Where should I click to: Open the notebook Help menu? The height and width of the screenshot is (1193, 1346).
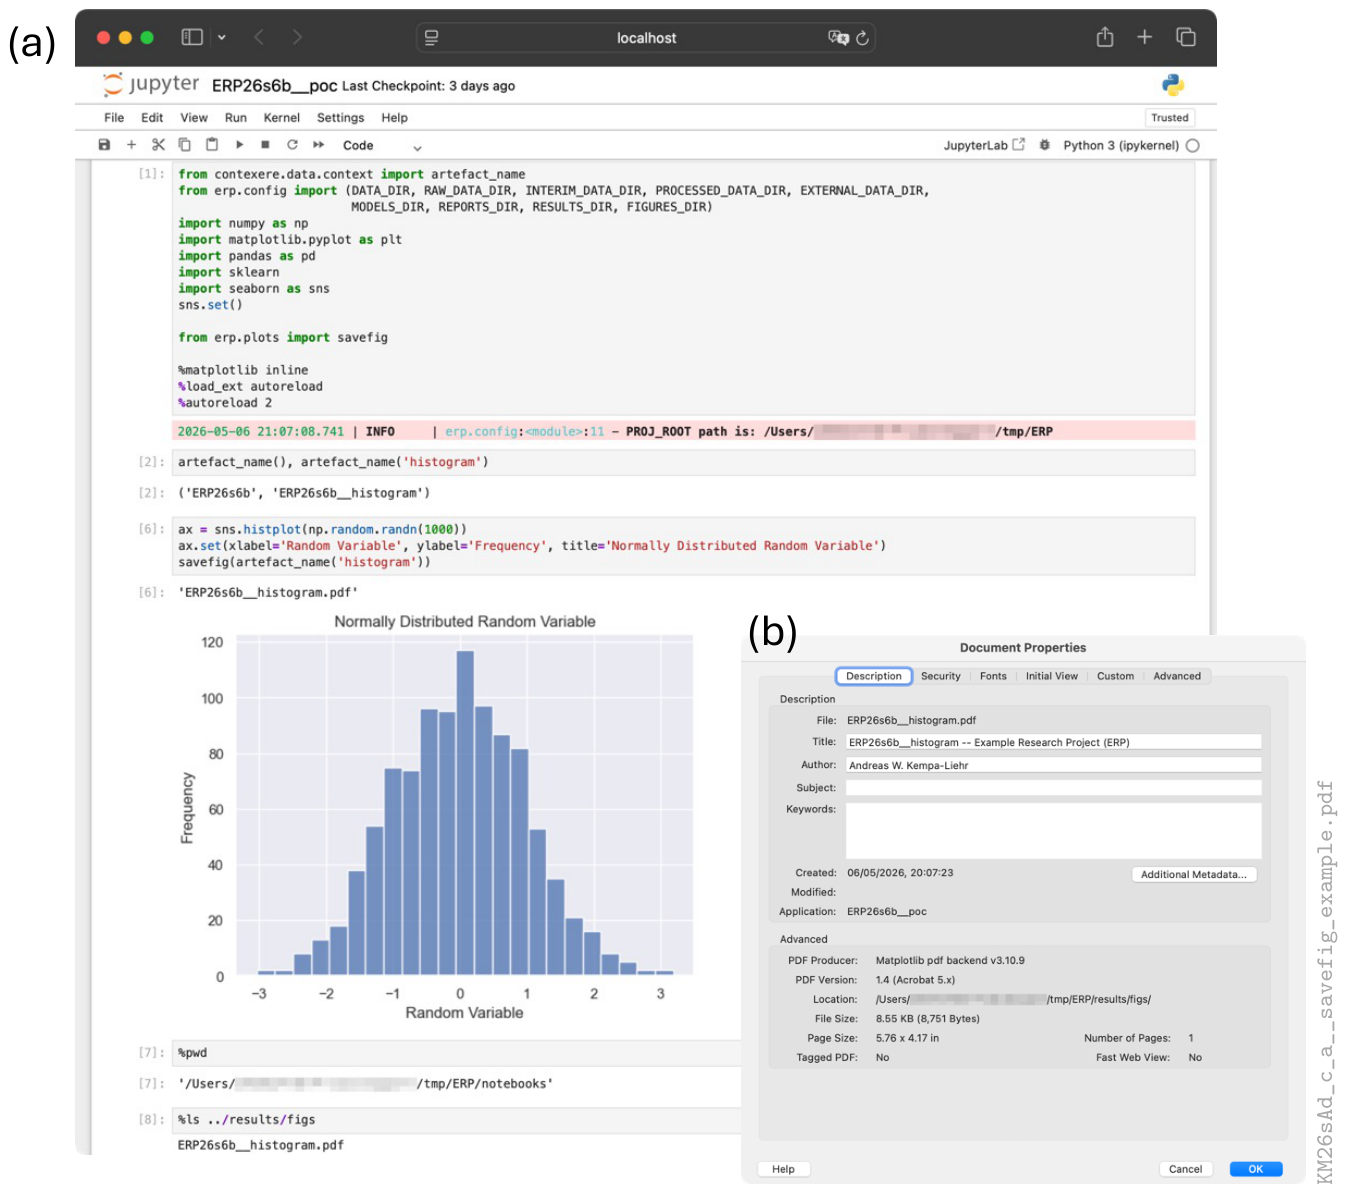(x=395, y=117)
